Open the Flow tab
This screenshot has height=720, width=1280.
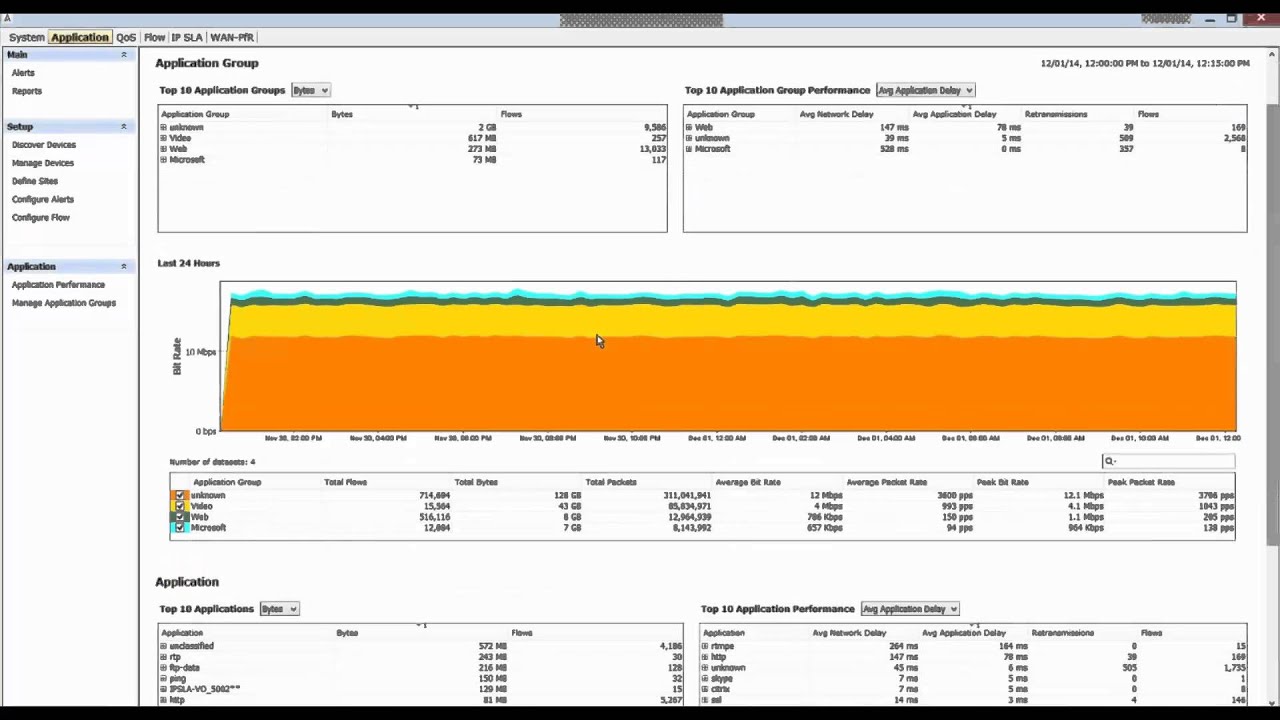tap(154, 37)
